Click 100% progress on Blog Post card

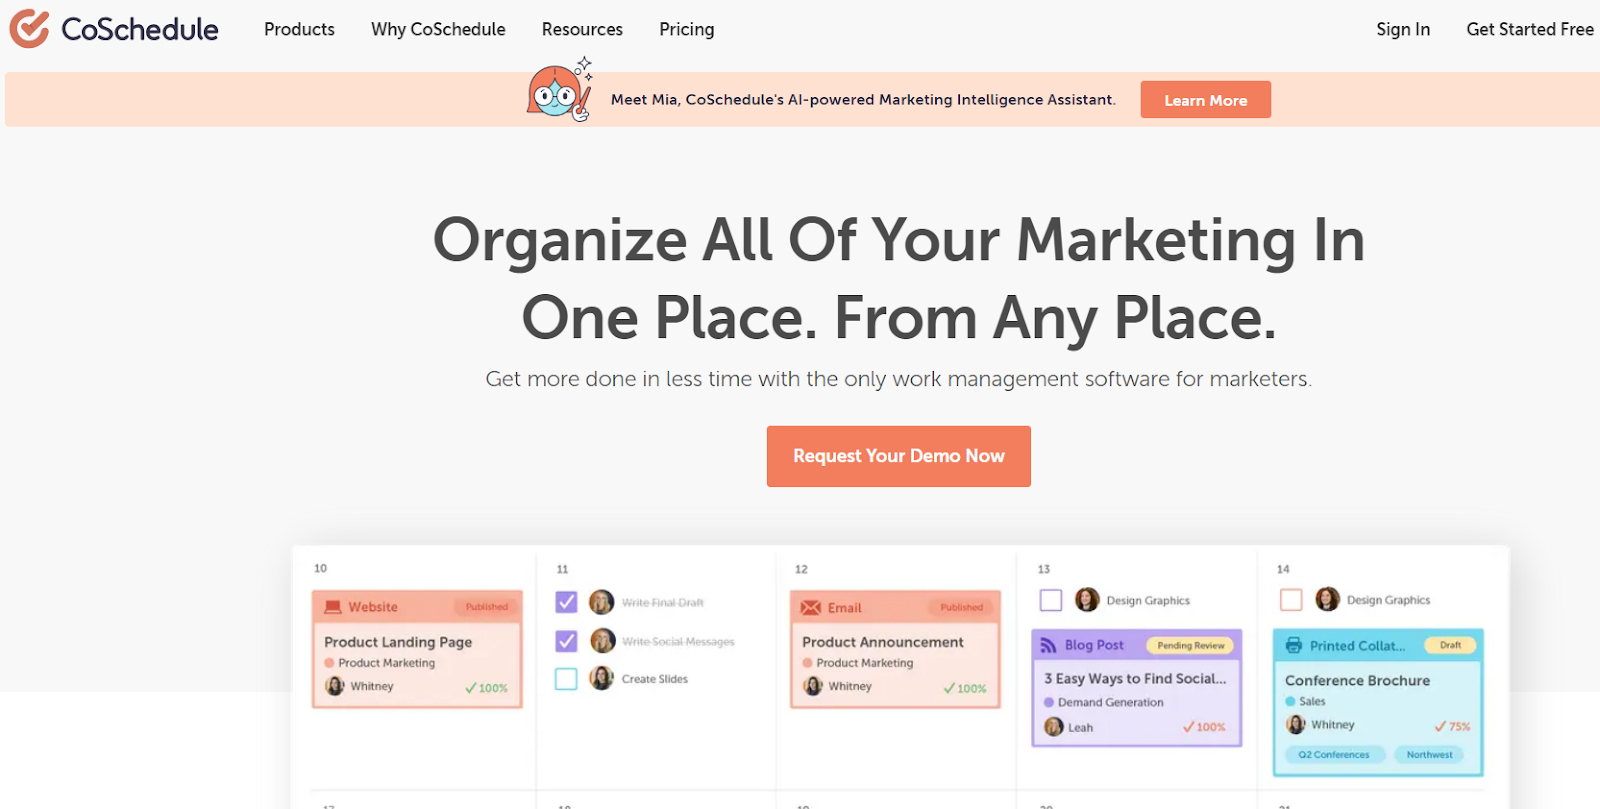click(1204, 727)
